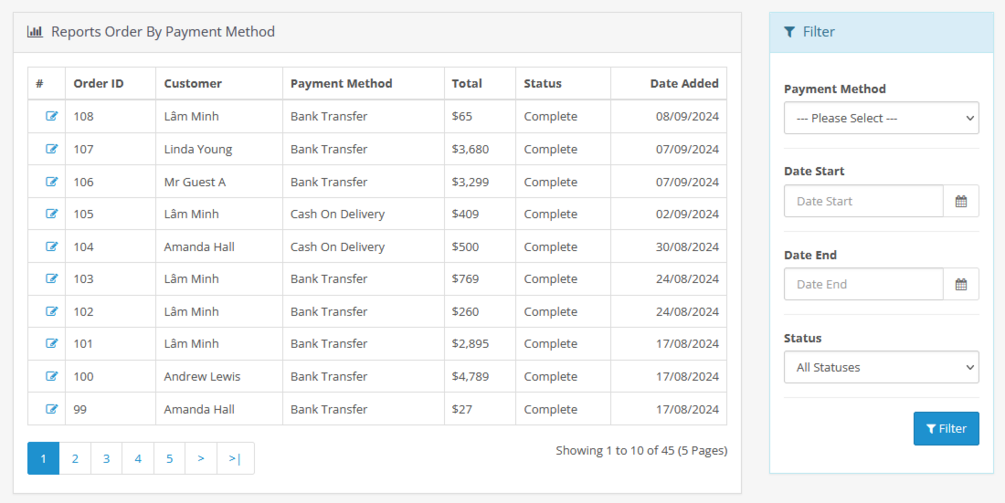Open the Date End calendar picker
The image size is (1005, 503).
[x=961, y=284]
